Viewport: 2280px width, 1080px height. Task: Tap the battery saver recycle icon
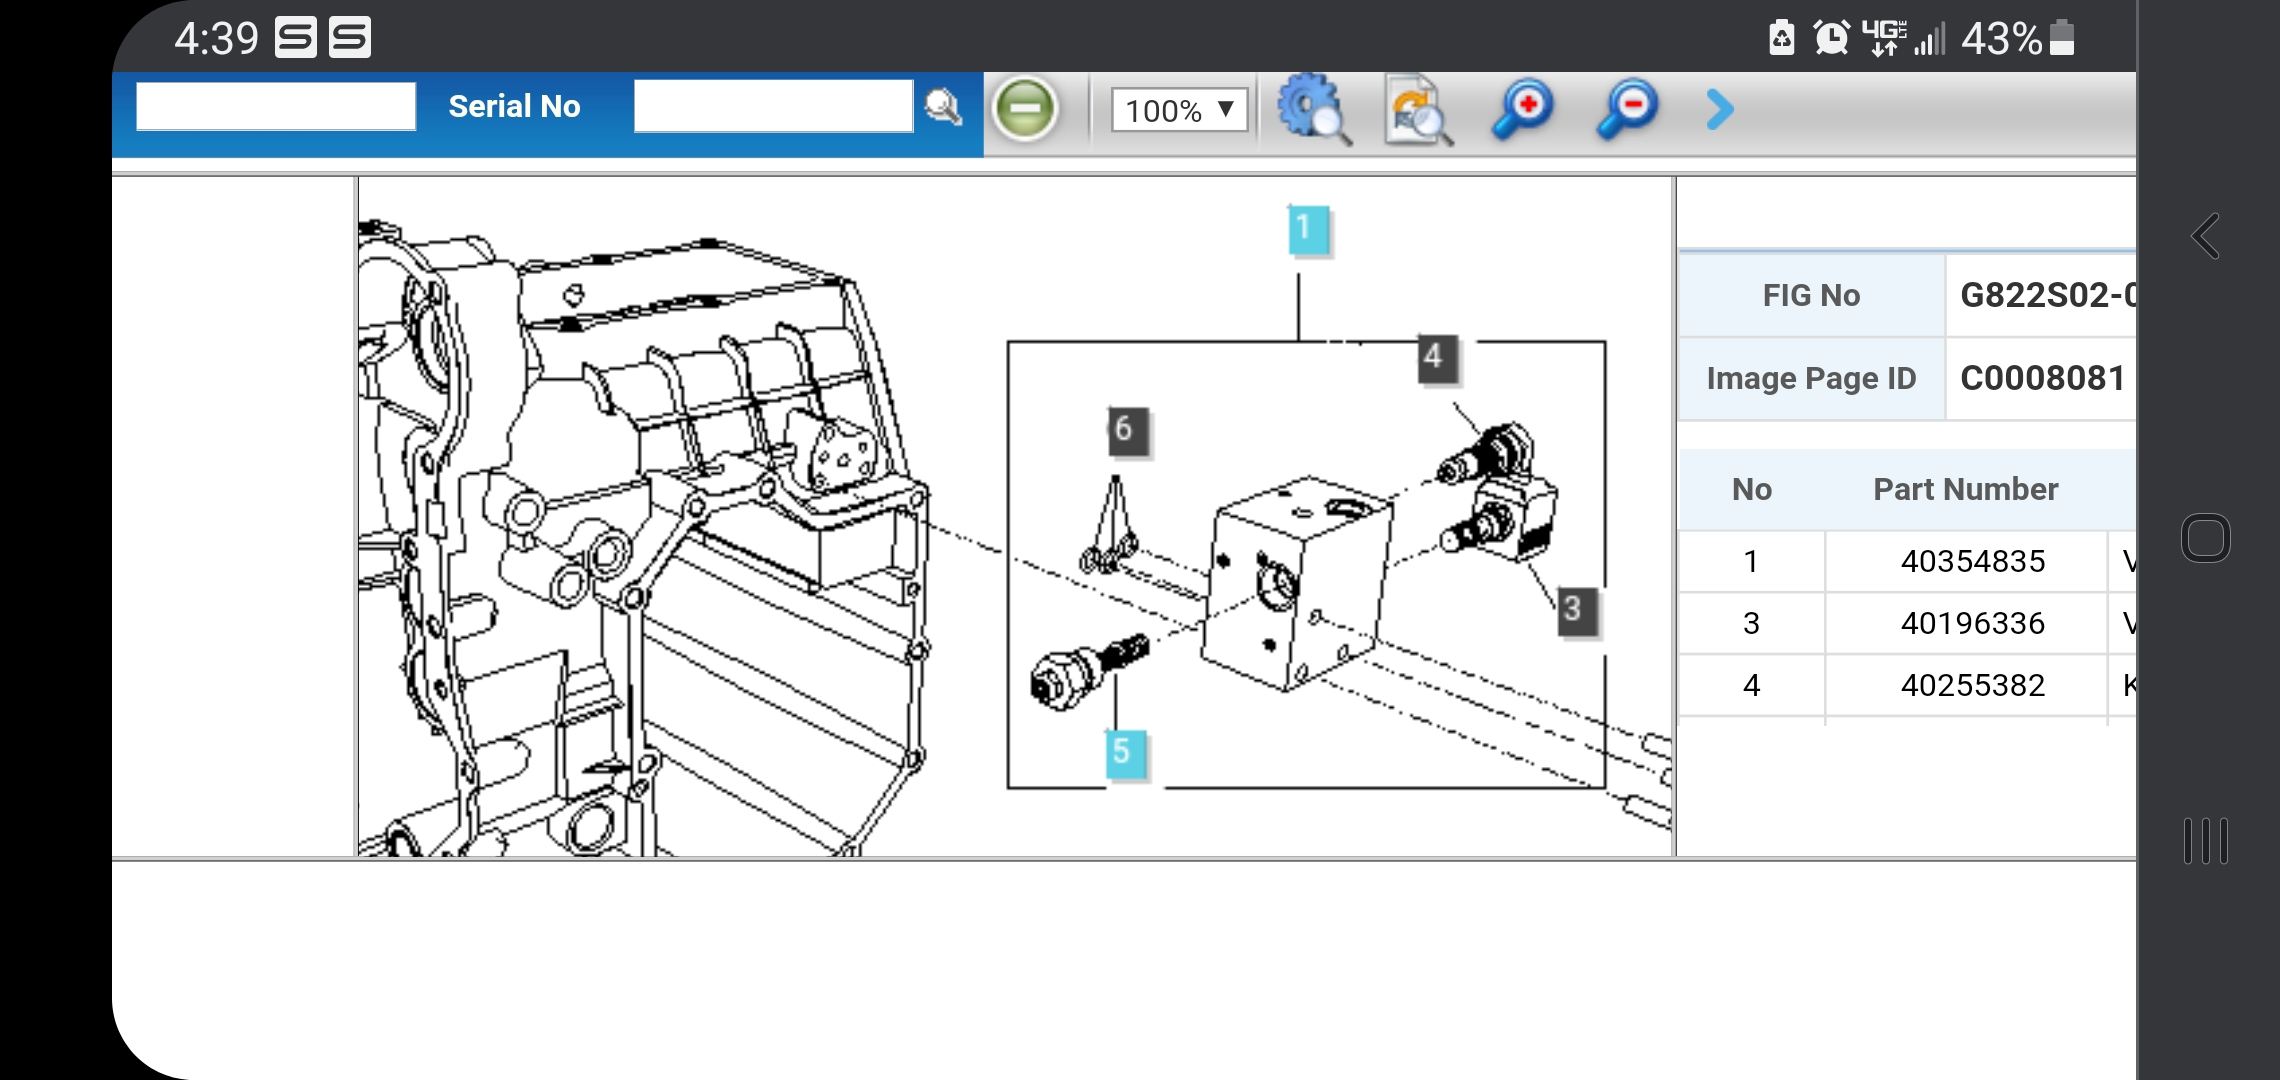coord(1781,38)
